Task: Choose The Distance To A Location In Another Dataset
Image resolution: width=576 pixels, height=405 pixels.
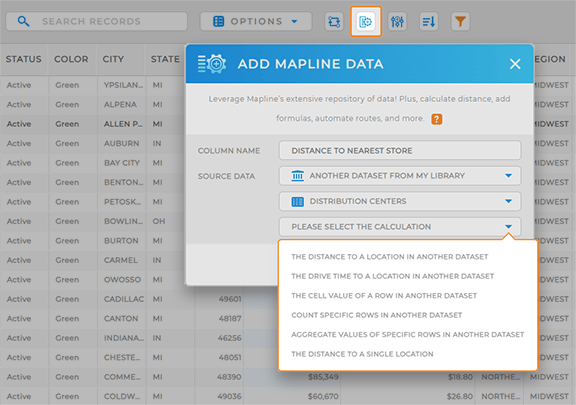Action: [x=389, y=257]
